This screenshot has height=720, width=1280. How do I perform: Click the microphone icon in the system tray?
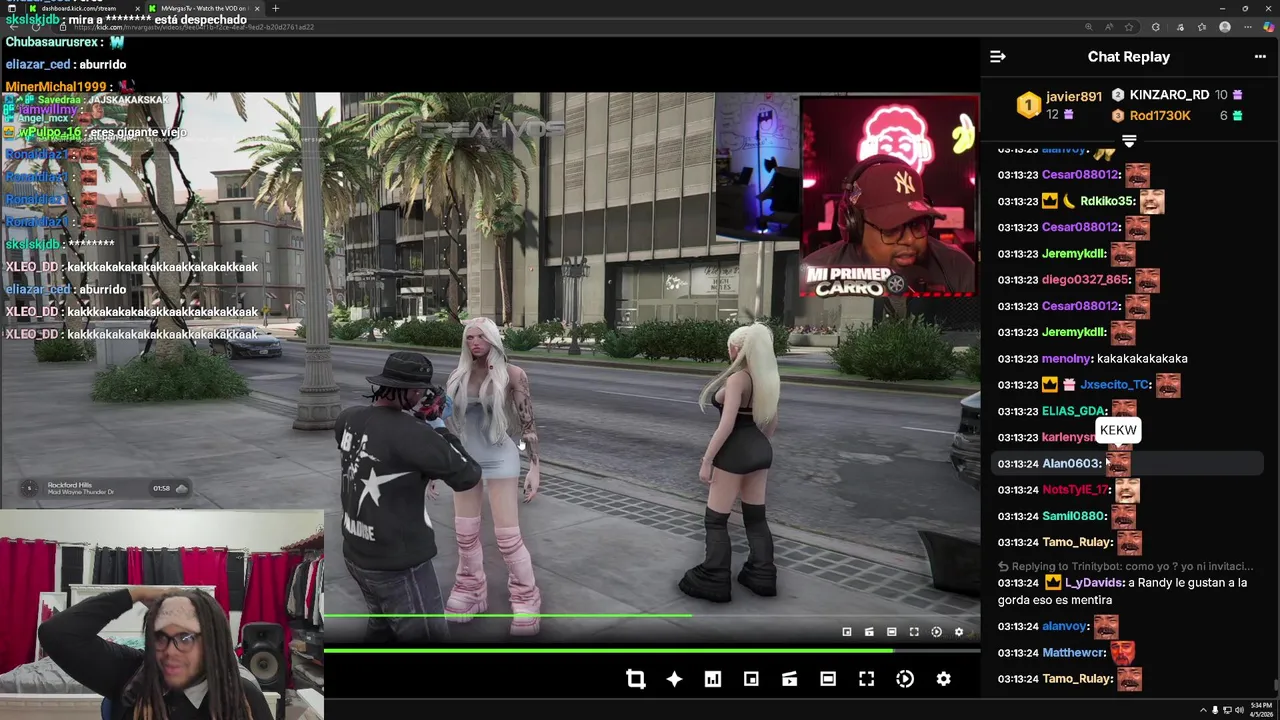click(1215, 710)
